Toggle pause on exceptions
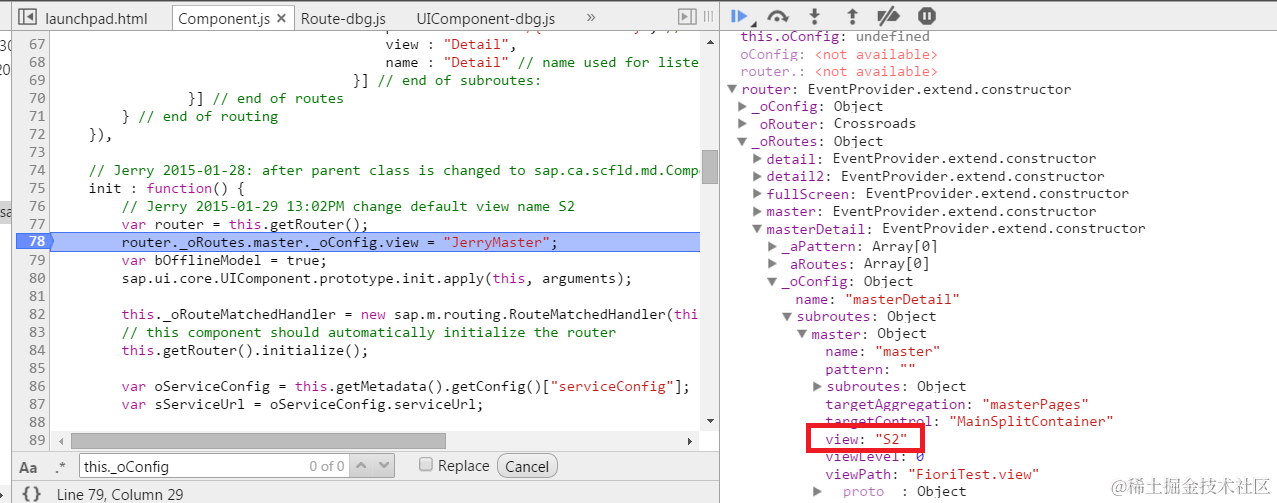This screenshot has width=1277, height=503. [927, 16]
